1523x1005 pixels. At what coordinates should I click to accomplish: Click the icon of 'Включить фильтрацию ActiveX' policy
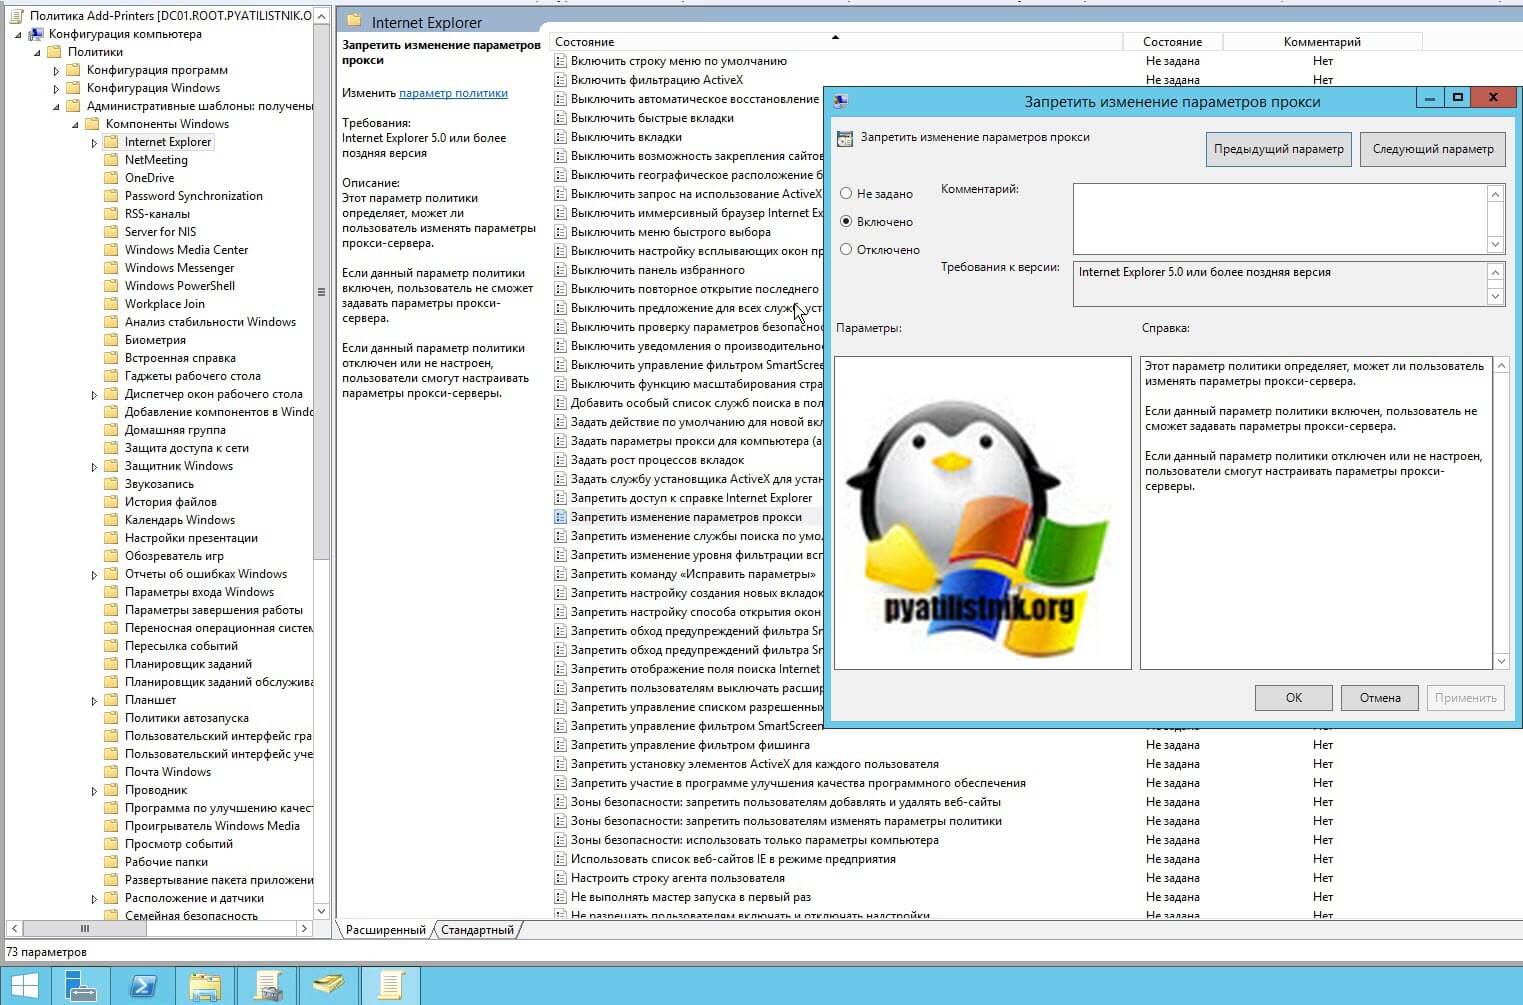click(560, 80)
